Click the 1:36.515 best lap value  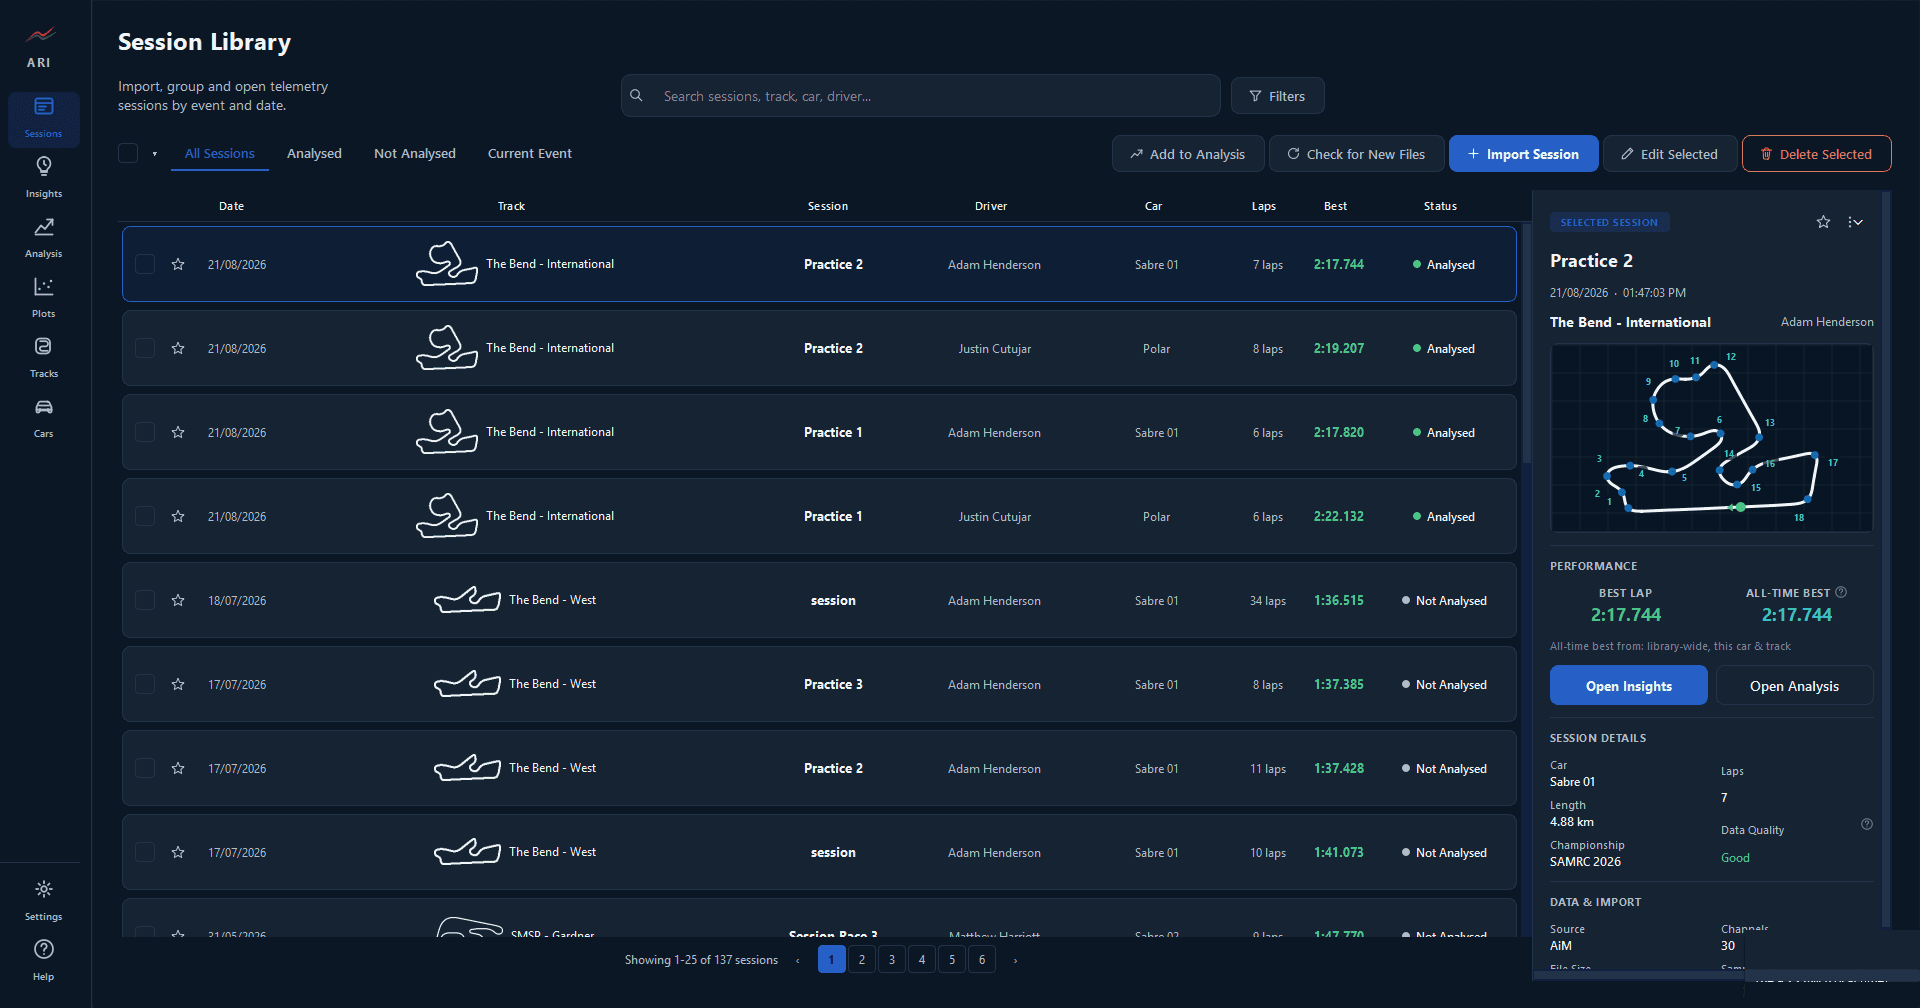(1338, 600)
